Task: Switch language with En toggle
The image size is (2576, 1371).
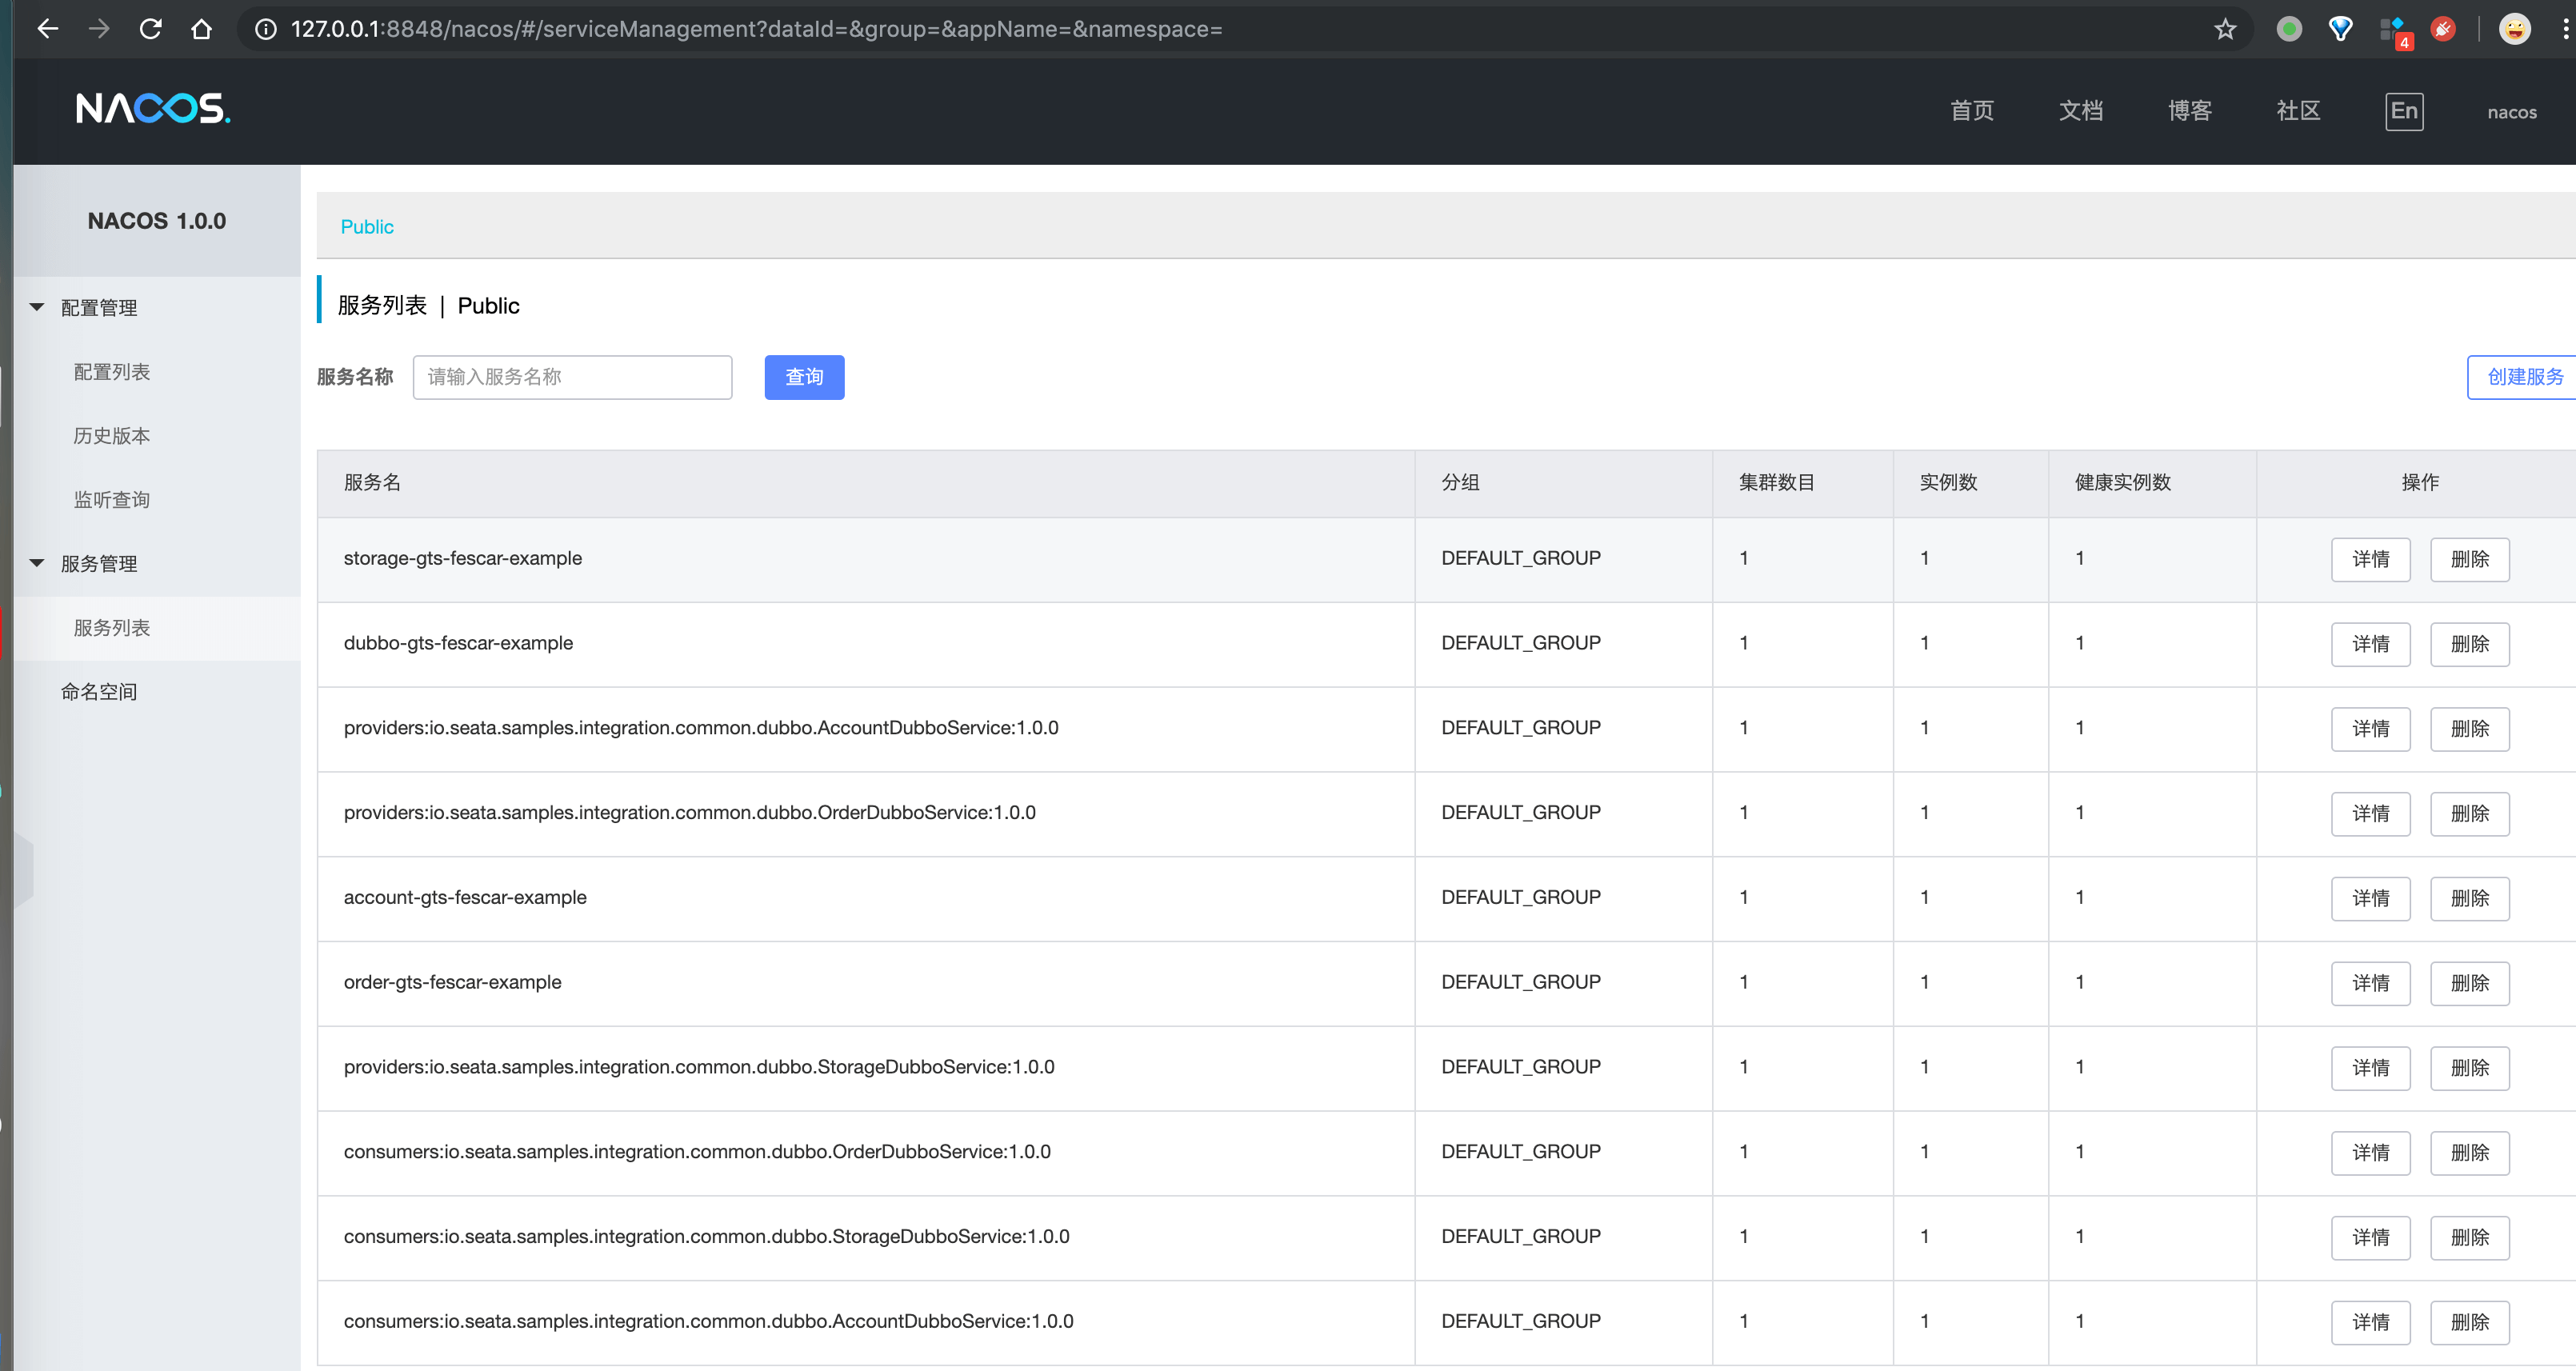Action: point(2403,111)
